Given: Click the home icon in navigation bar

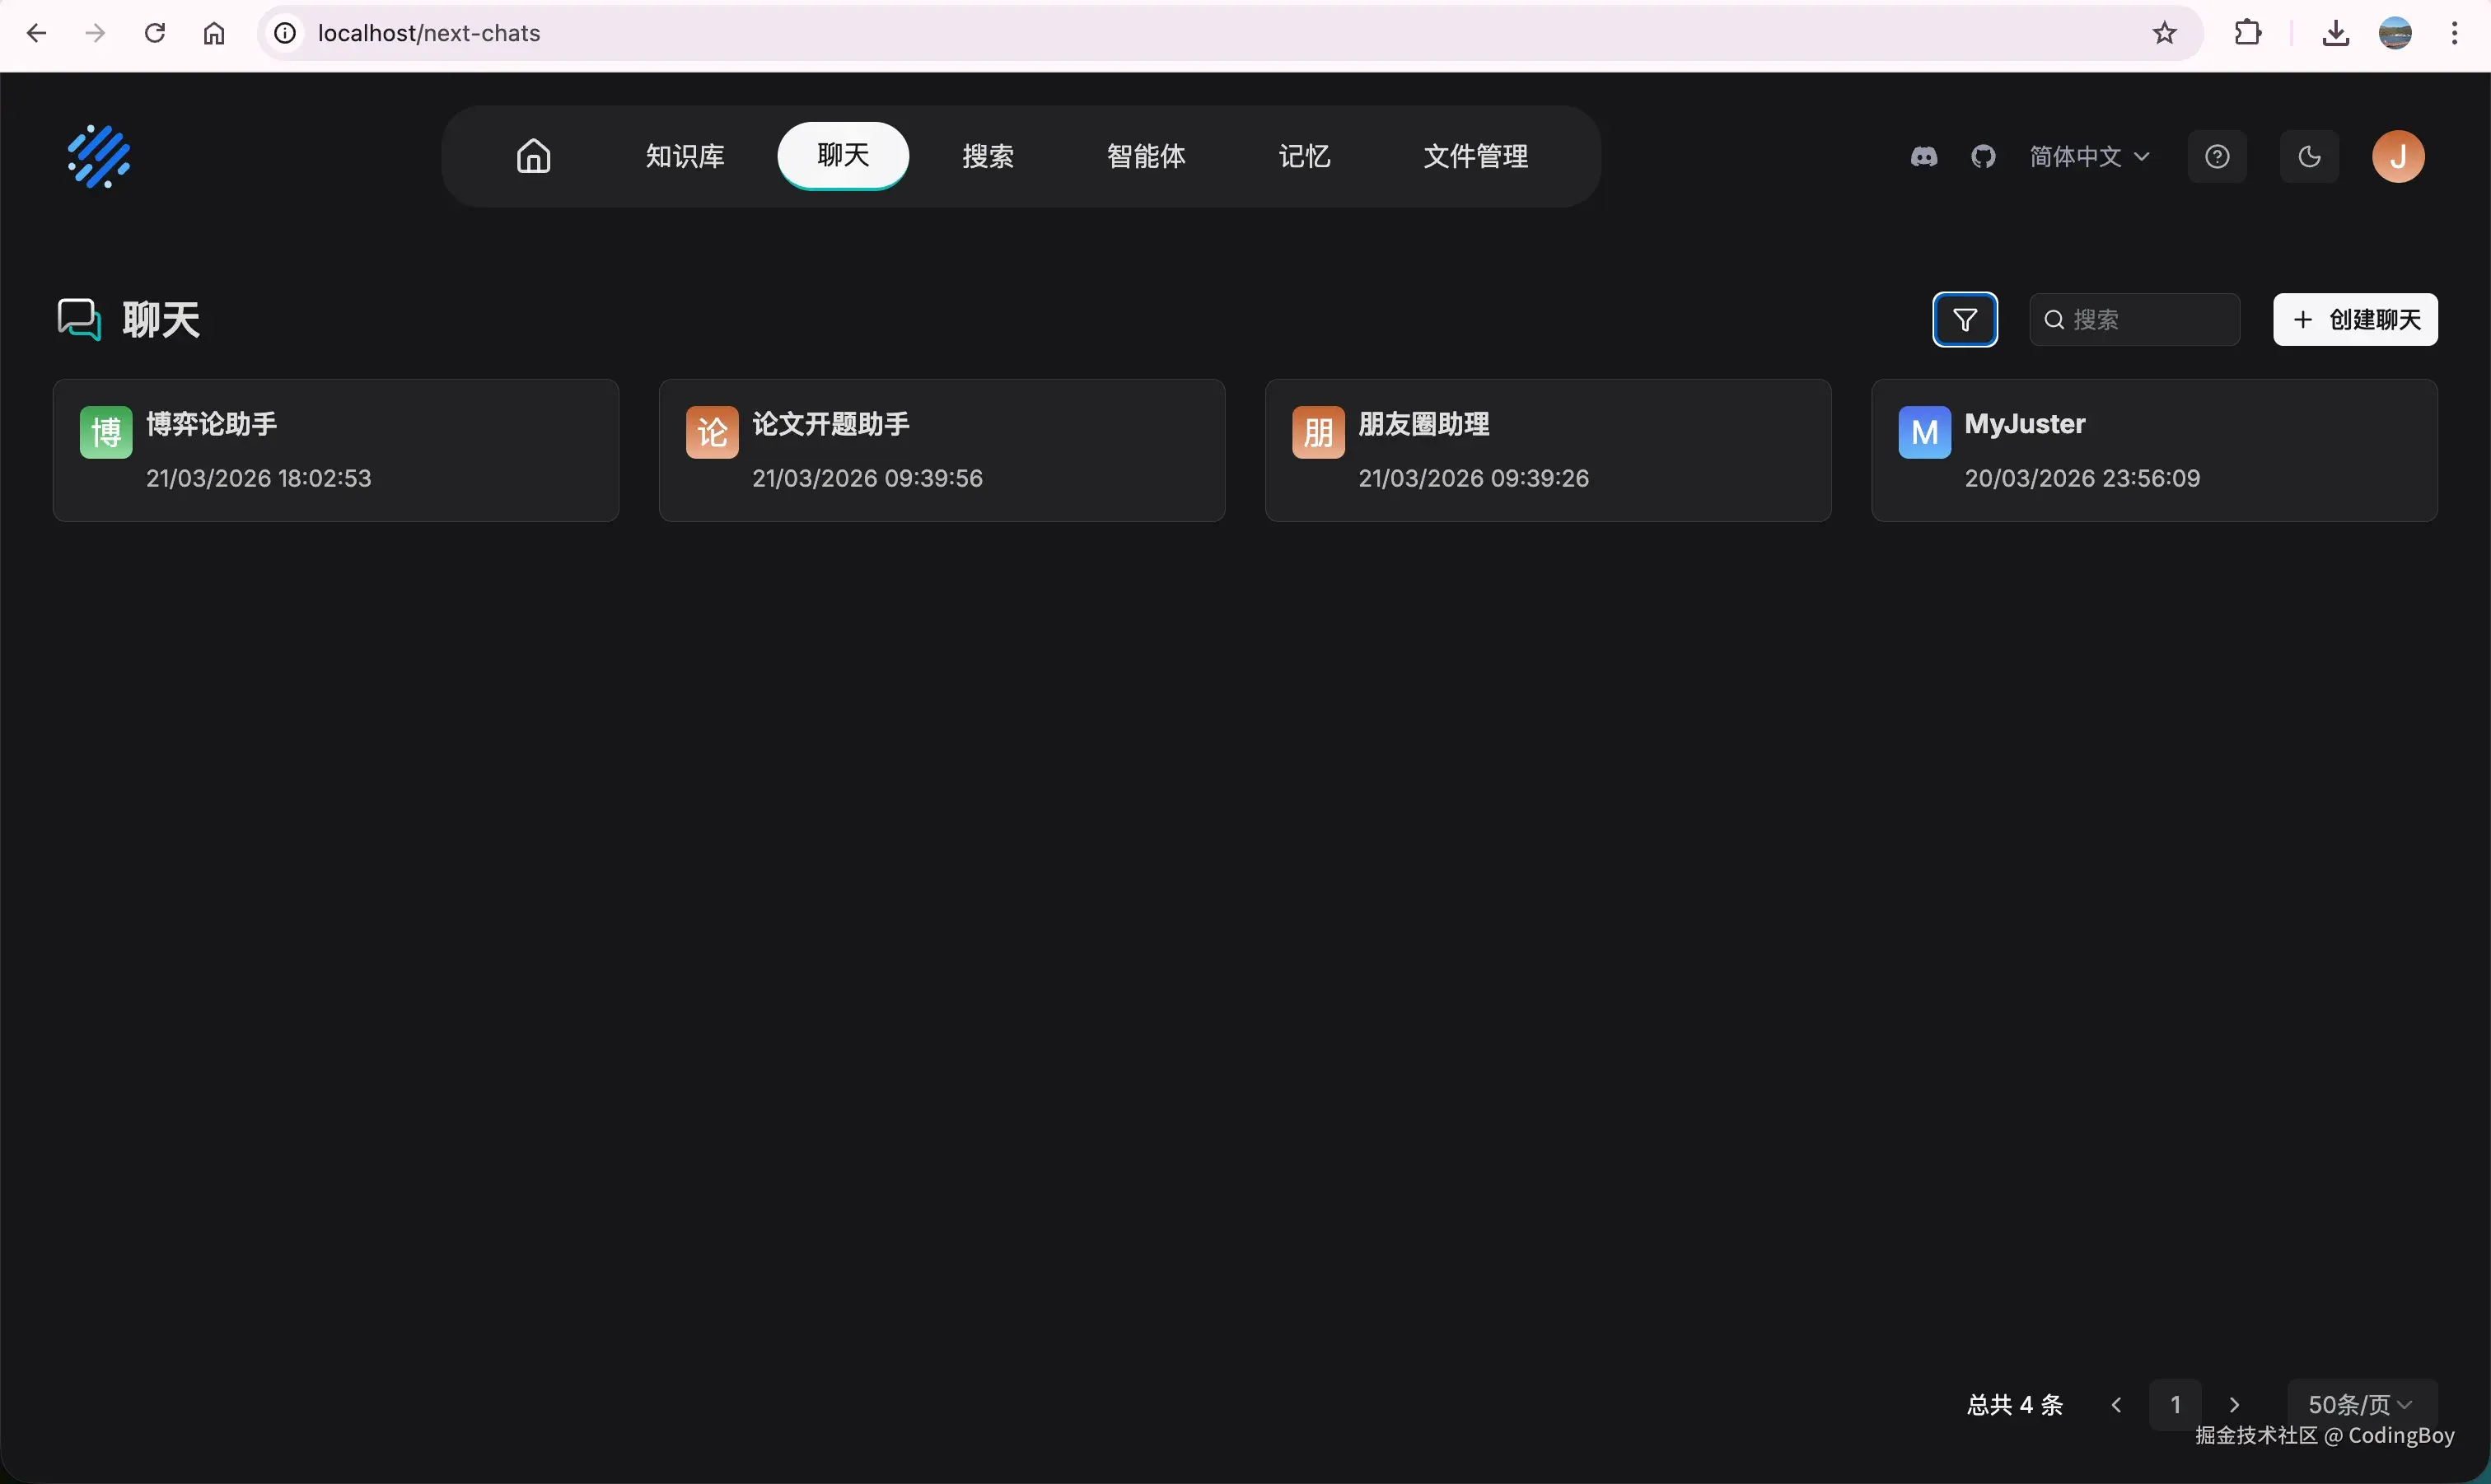Looking at the screenshot, I should (x=533, y=156).
